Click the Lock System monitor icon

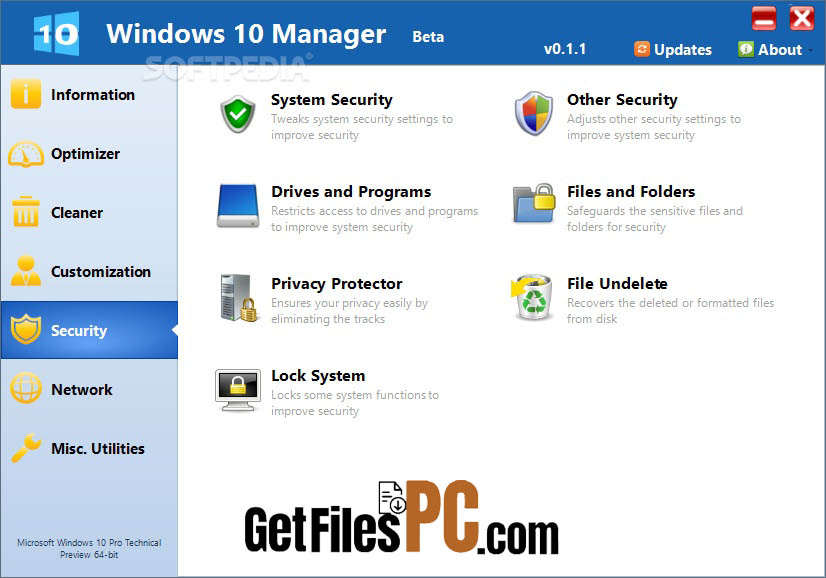click(x=238, y=390)
